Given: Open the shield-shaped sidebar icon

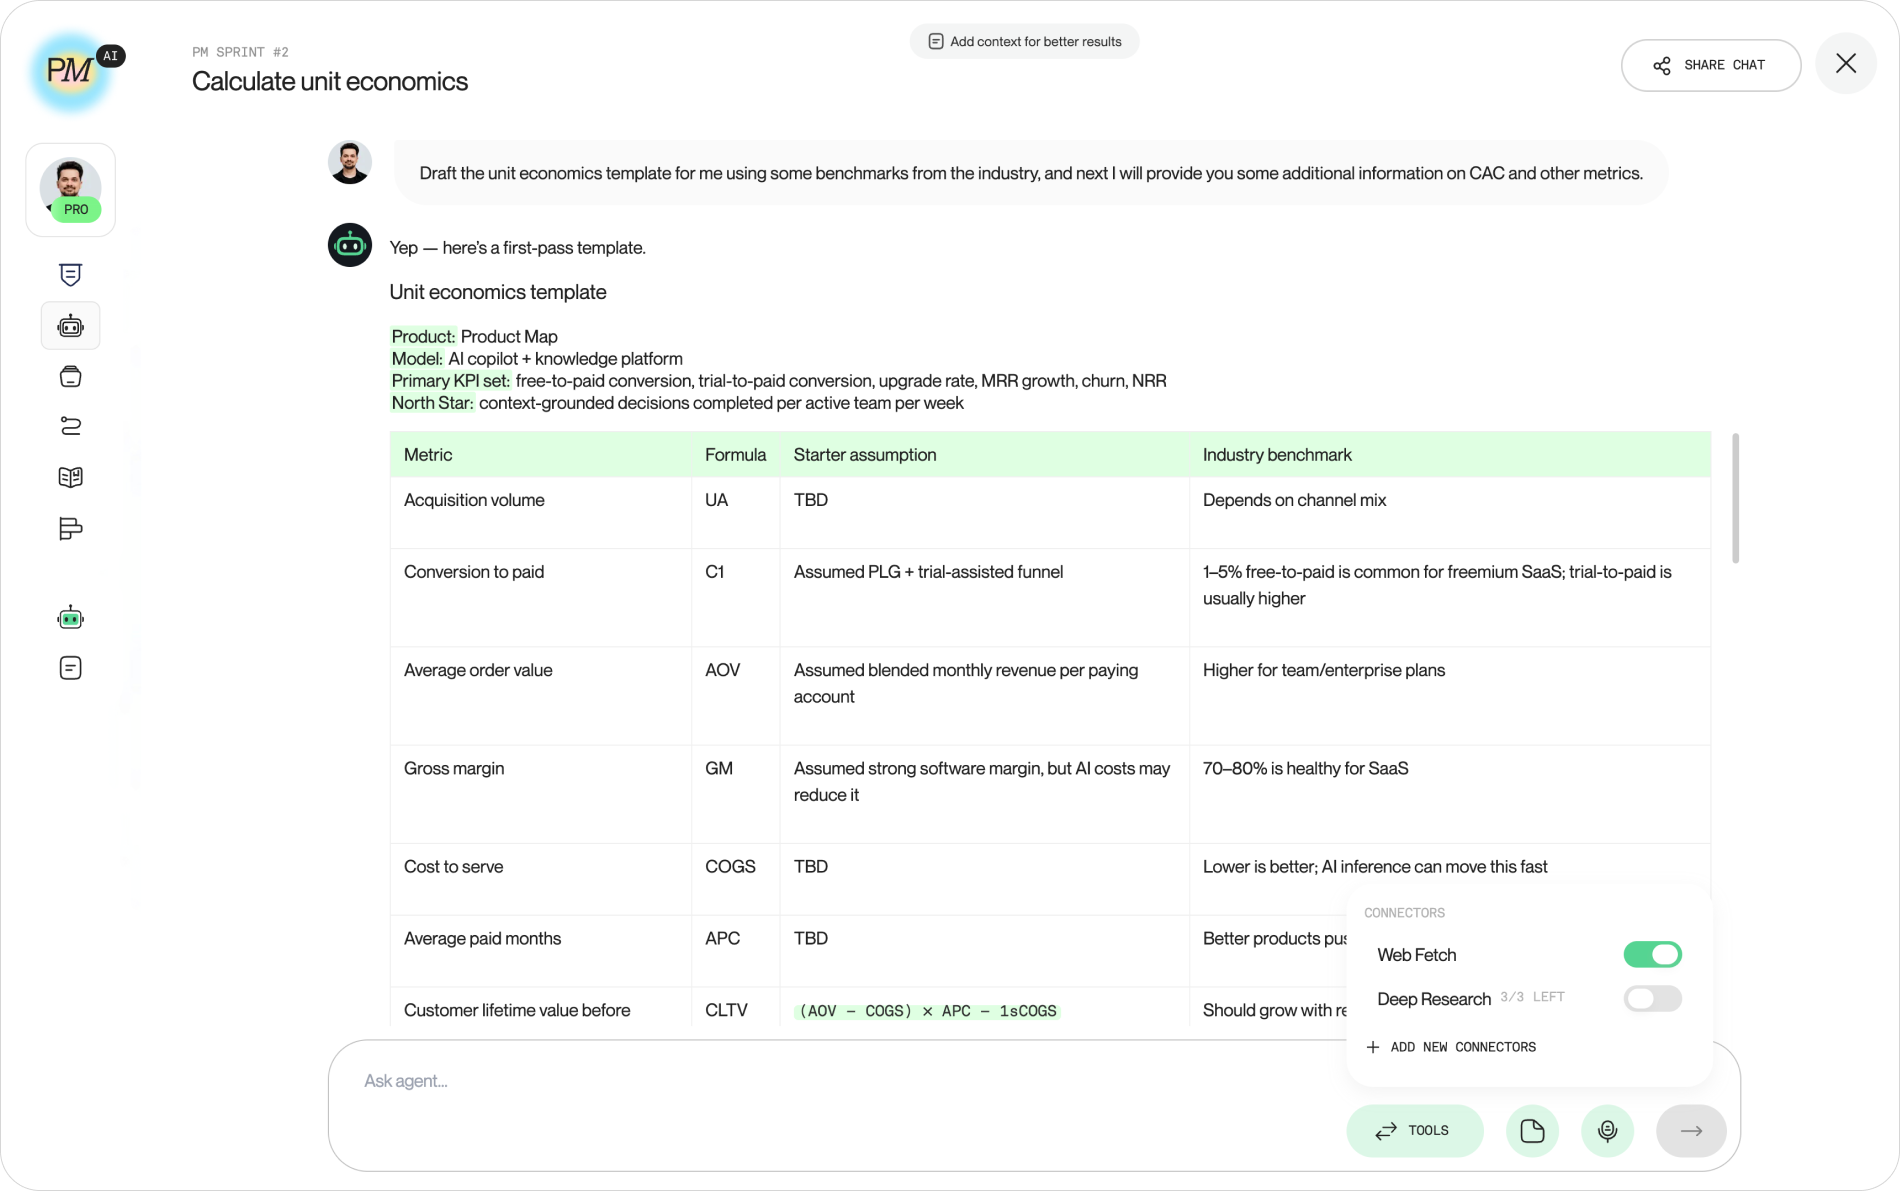Looking at the screenshot, I should 70,275.
